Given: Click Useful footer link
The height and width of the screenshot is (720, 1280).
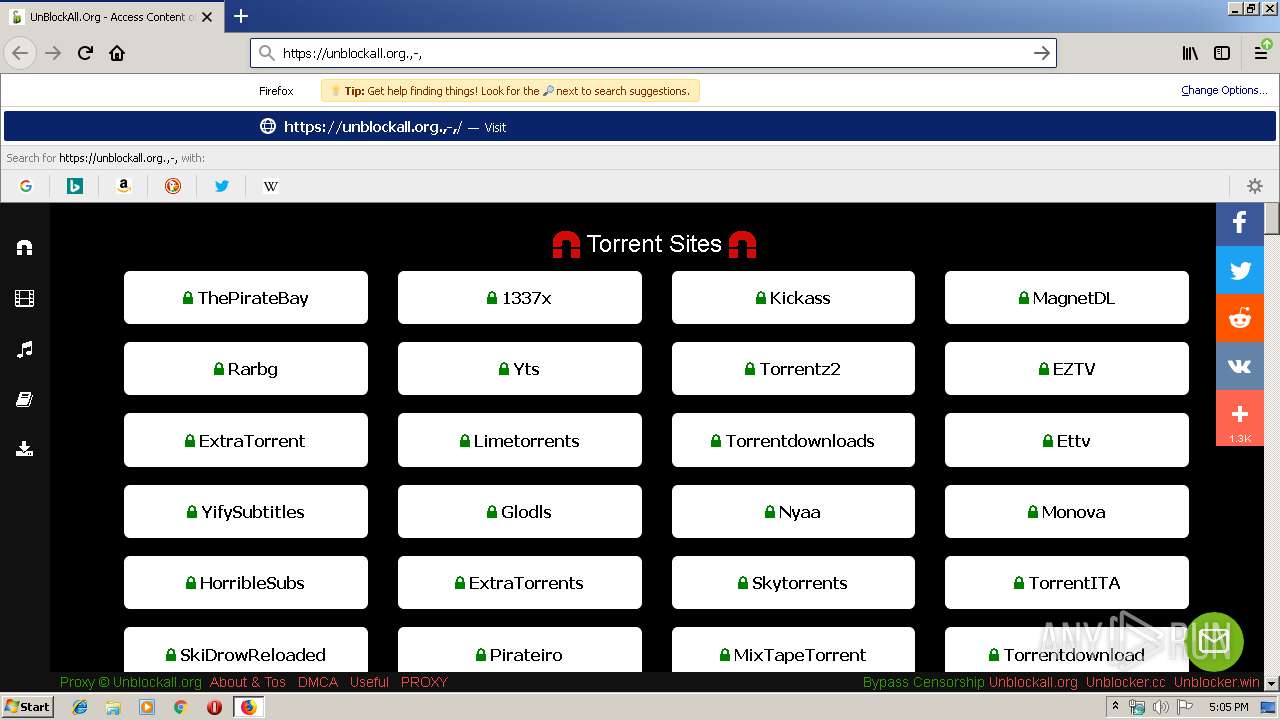Looking at the screenshot, I should [369, 682].
